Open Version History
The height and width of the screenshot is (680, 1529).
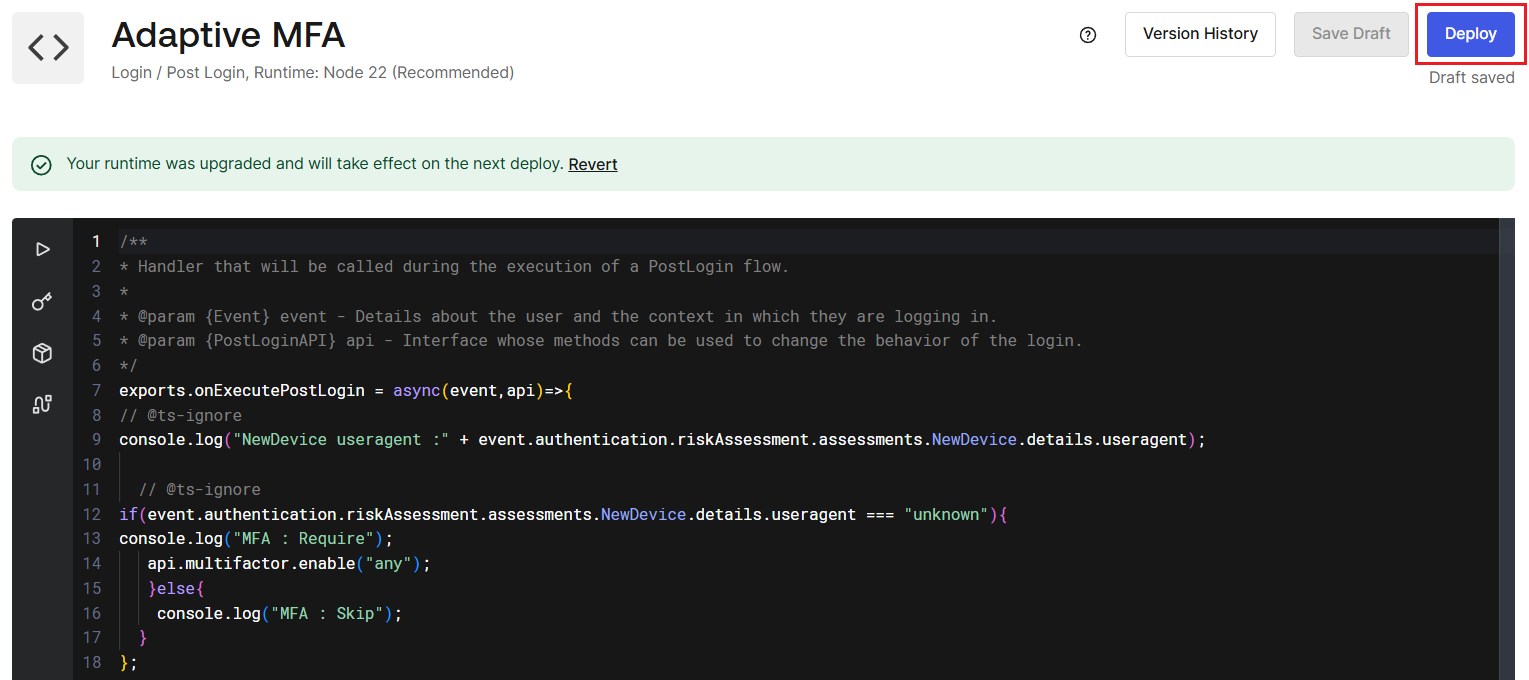point(1199,34)
